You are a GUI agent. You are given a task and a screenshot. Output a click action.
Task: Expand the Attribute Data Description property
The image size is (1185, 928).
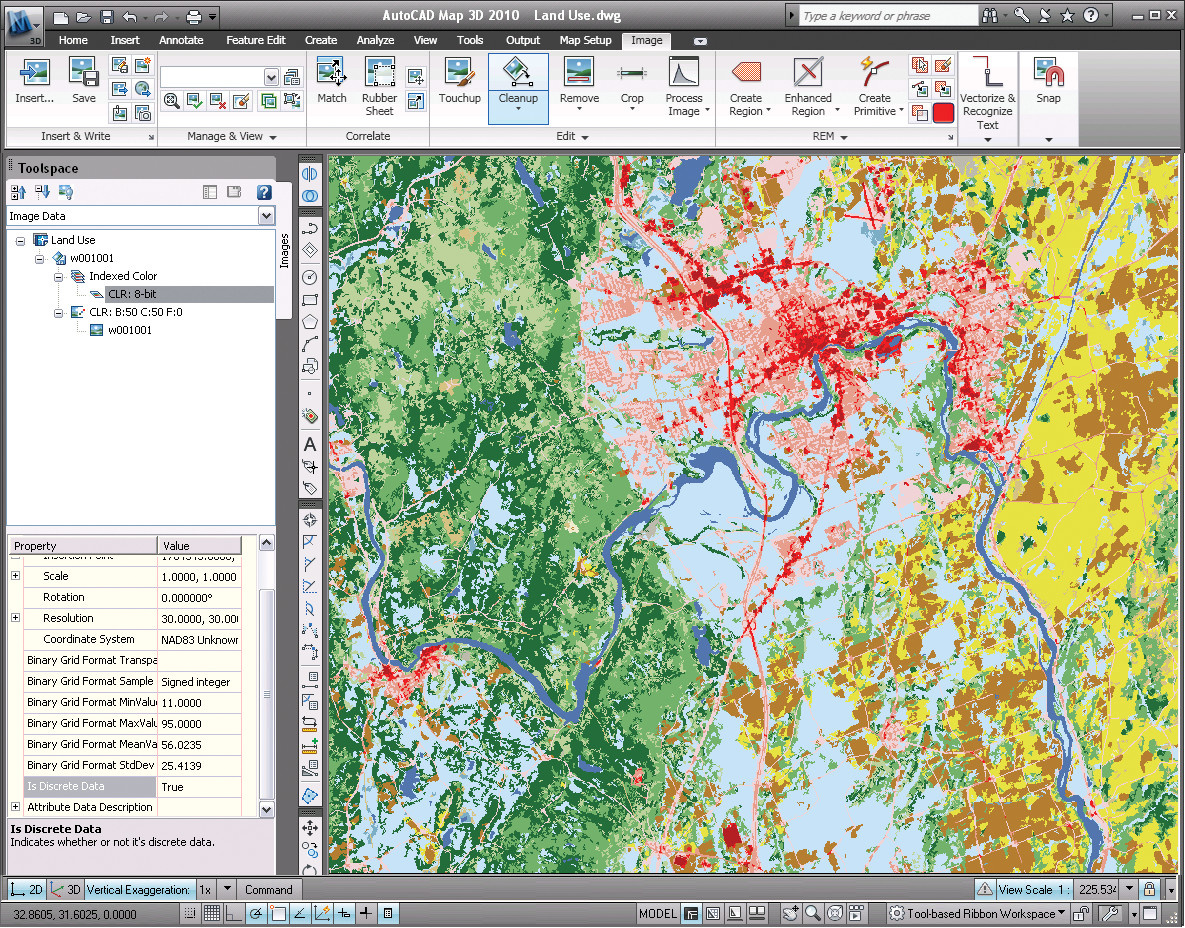click(x=15, y=807)
